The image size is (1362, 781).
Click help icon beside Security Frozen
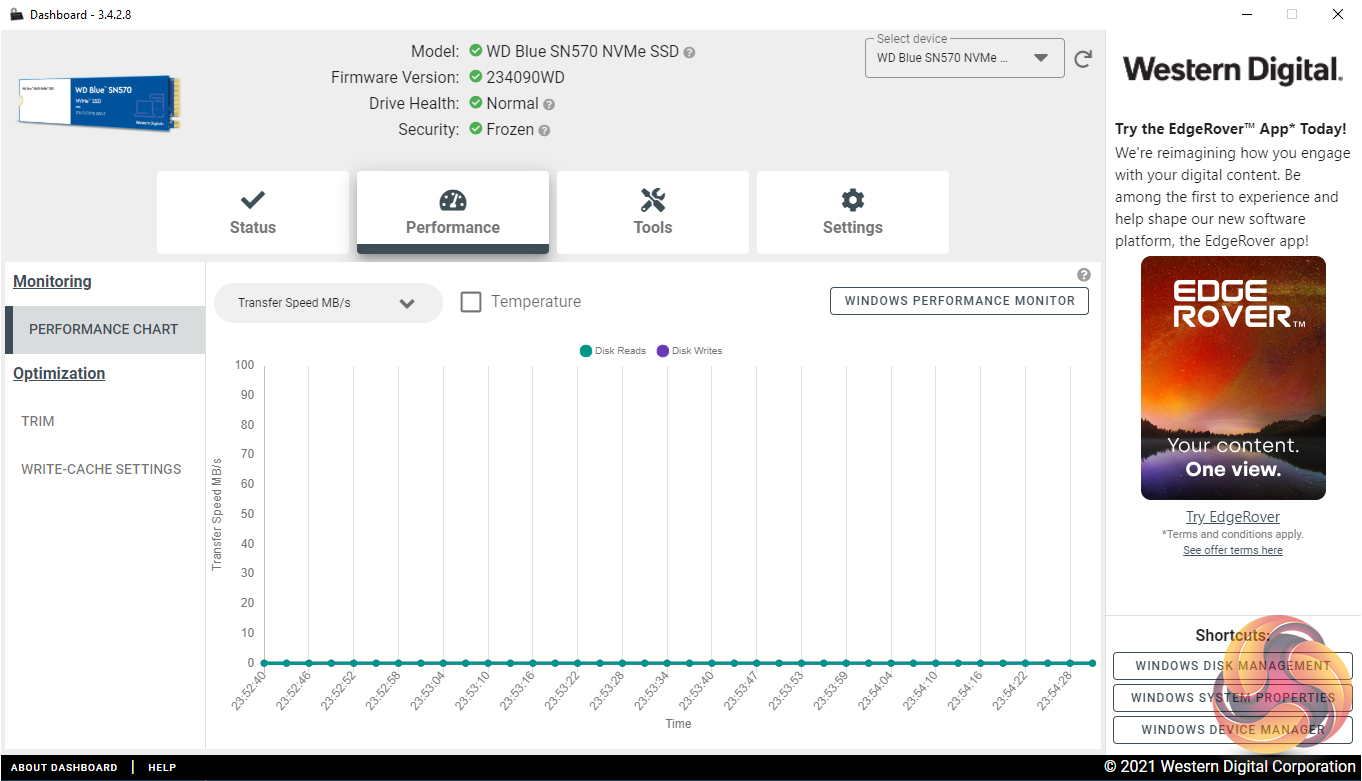(544, 130)
